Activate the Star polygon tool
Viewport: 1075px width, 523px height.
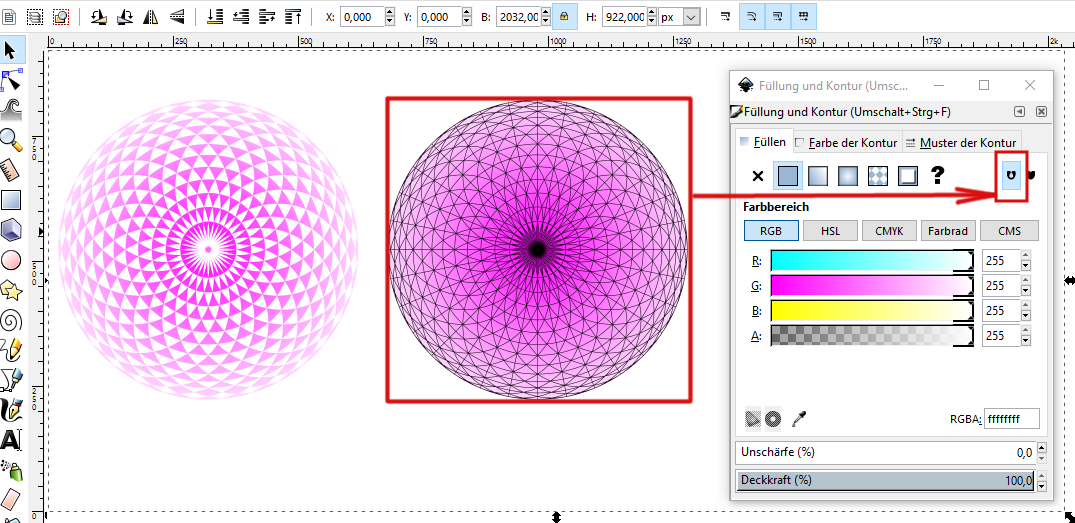[x=11, y=290]
